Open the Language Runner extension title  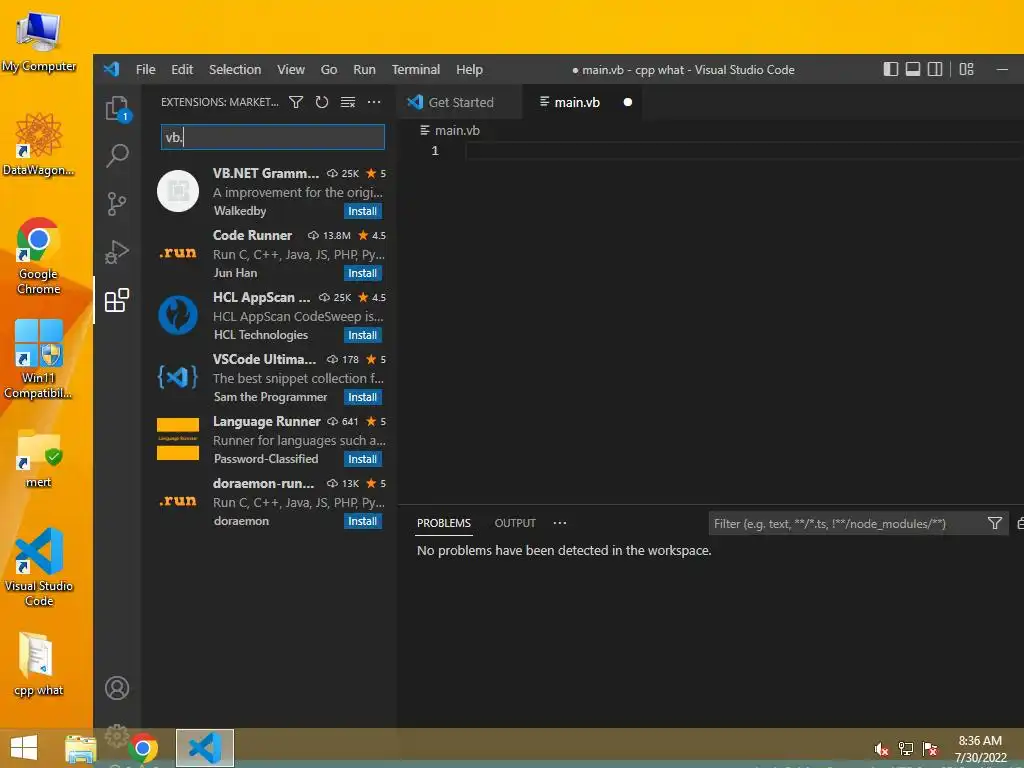267,421
